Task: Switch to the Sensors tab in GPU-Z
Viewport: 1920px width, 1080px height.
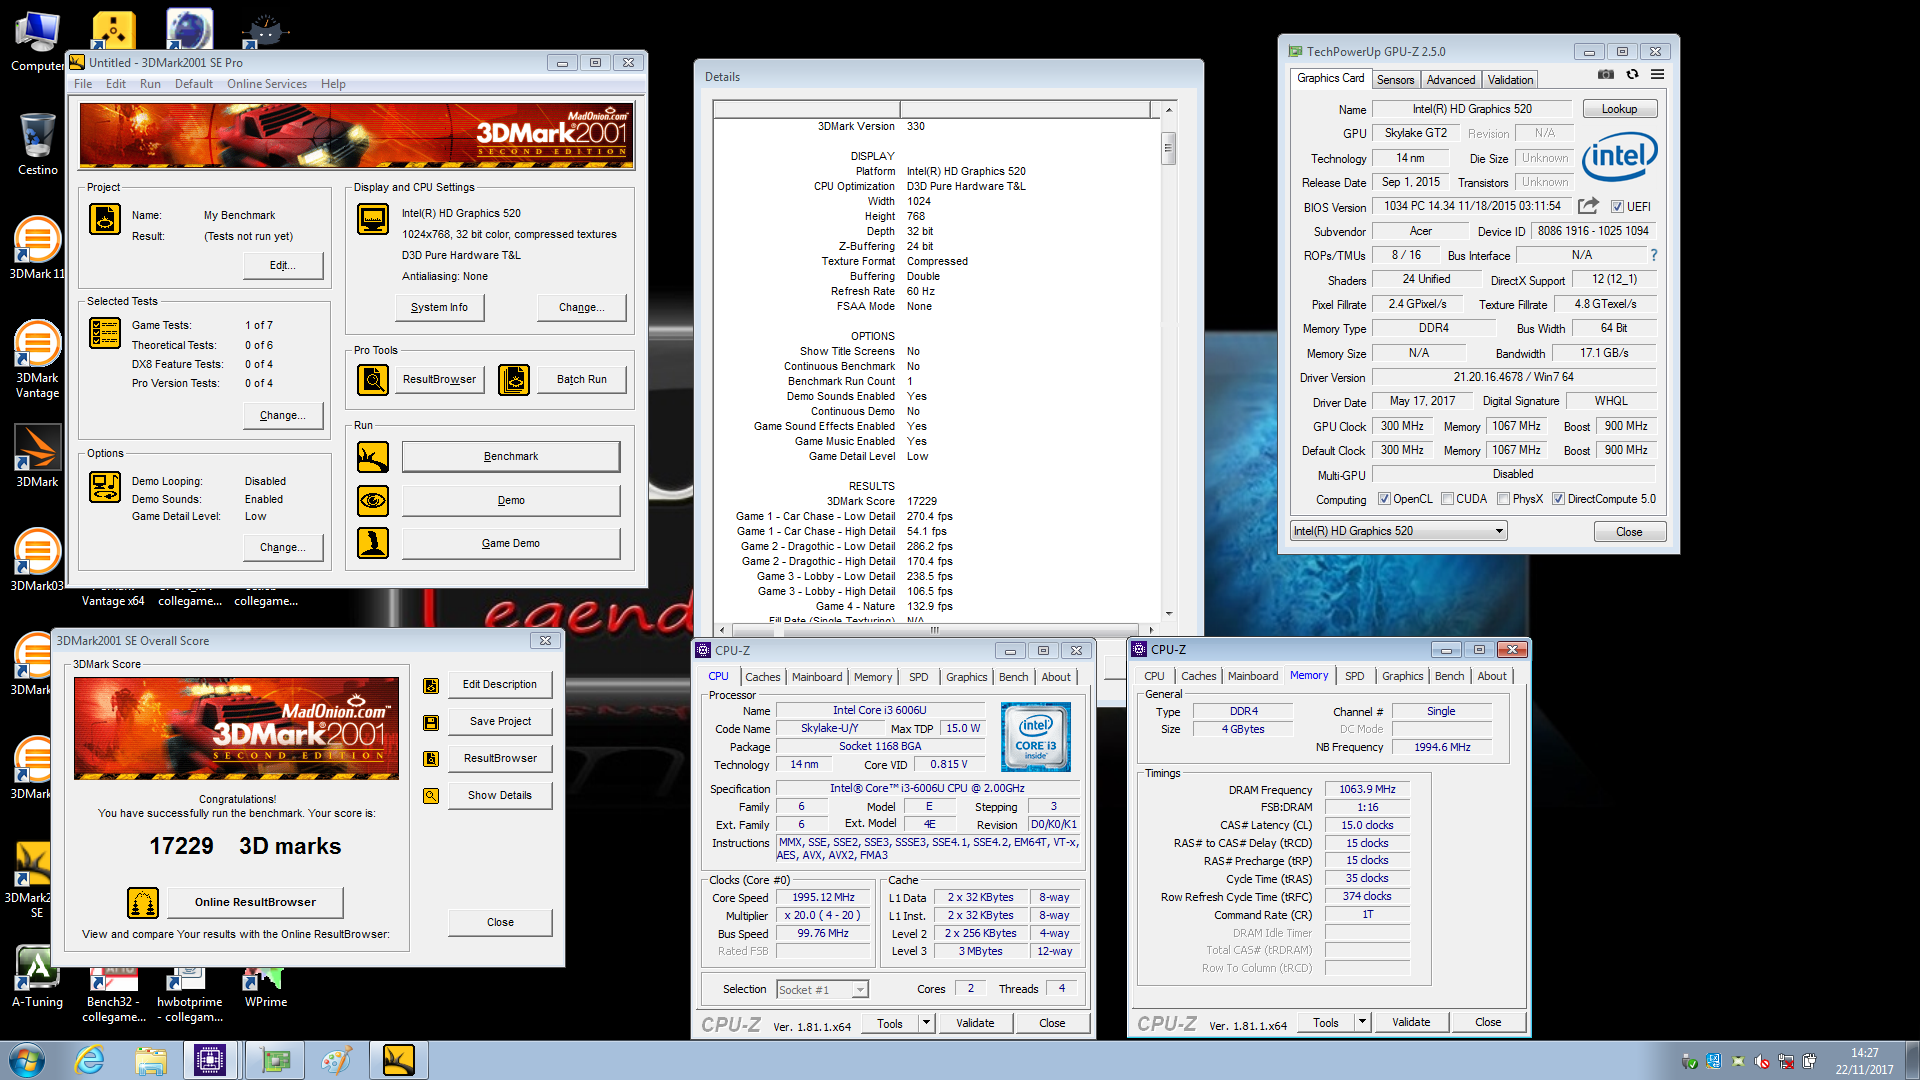Action: (1395, 80)
